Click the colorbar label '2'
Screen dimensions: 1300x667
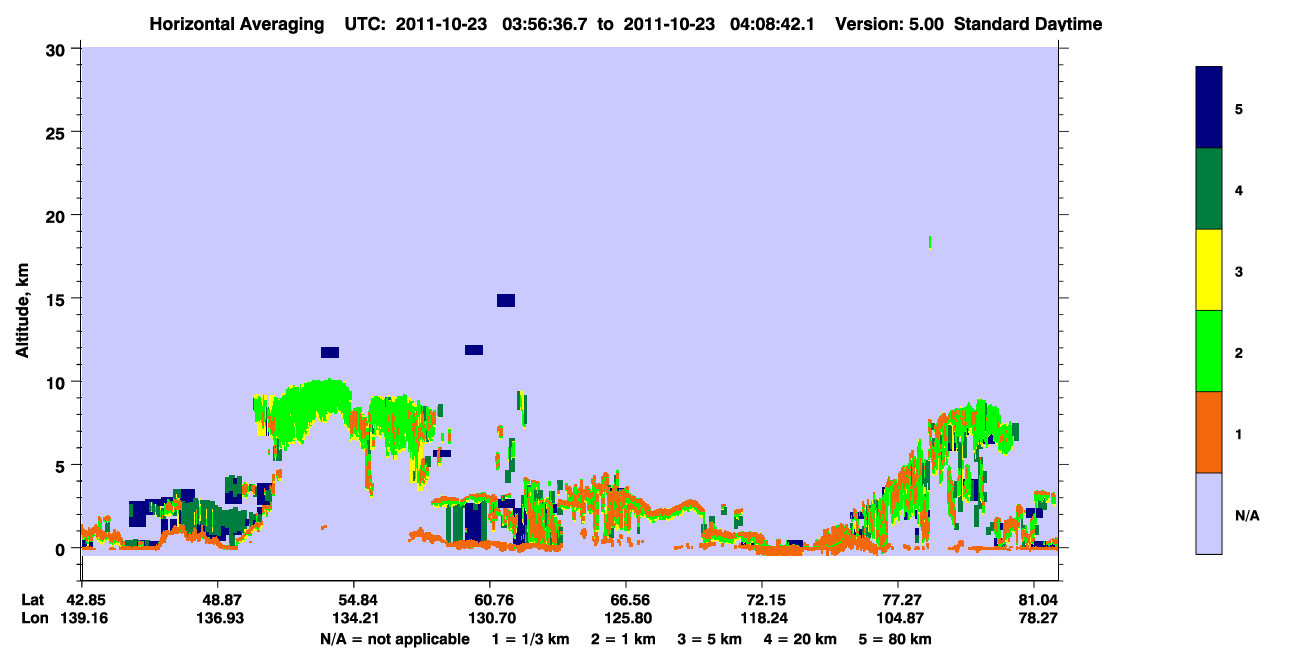[1239, 352]
